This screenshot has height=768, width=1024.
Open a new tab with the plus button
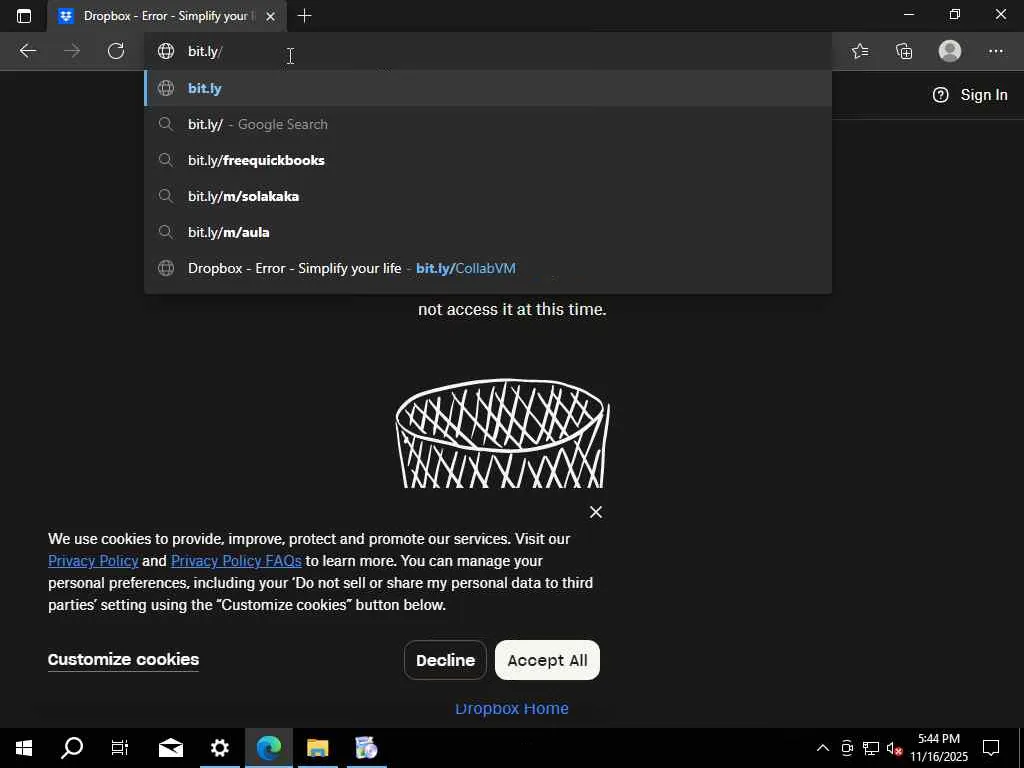(x=304, y=16)
